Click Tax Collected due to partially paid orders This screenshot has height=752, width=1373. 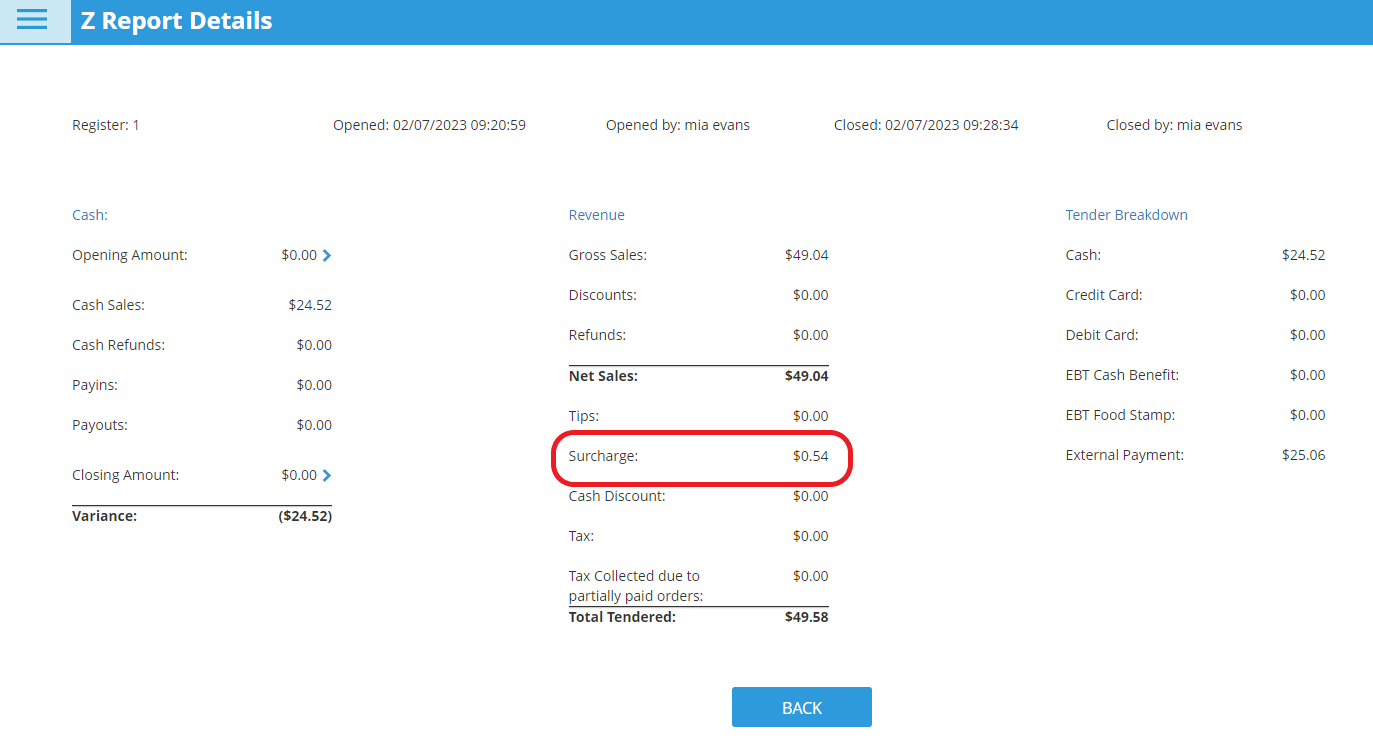coord(636,586)
